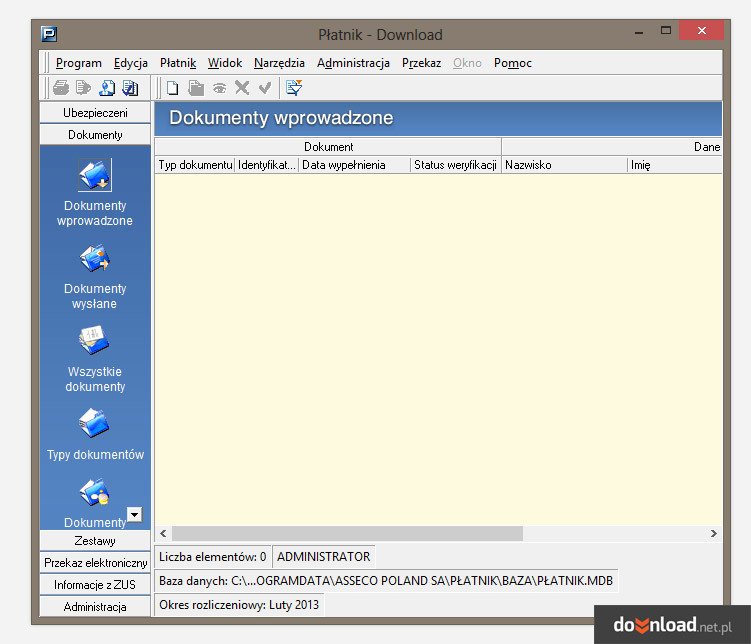Open Wszystkie dokumenty sidebar icon

tap(94, 341)
